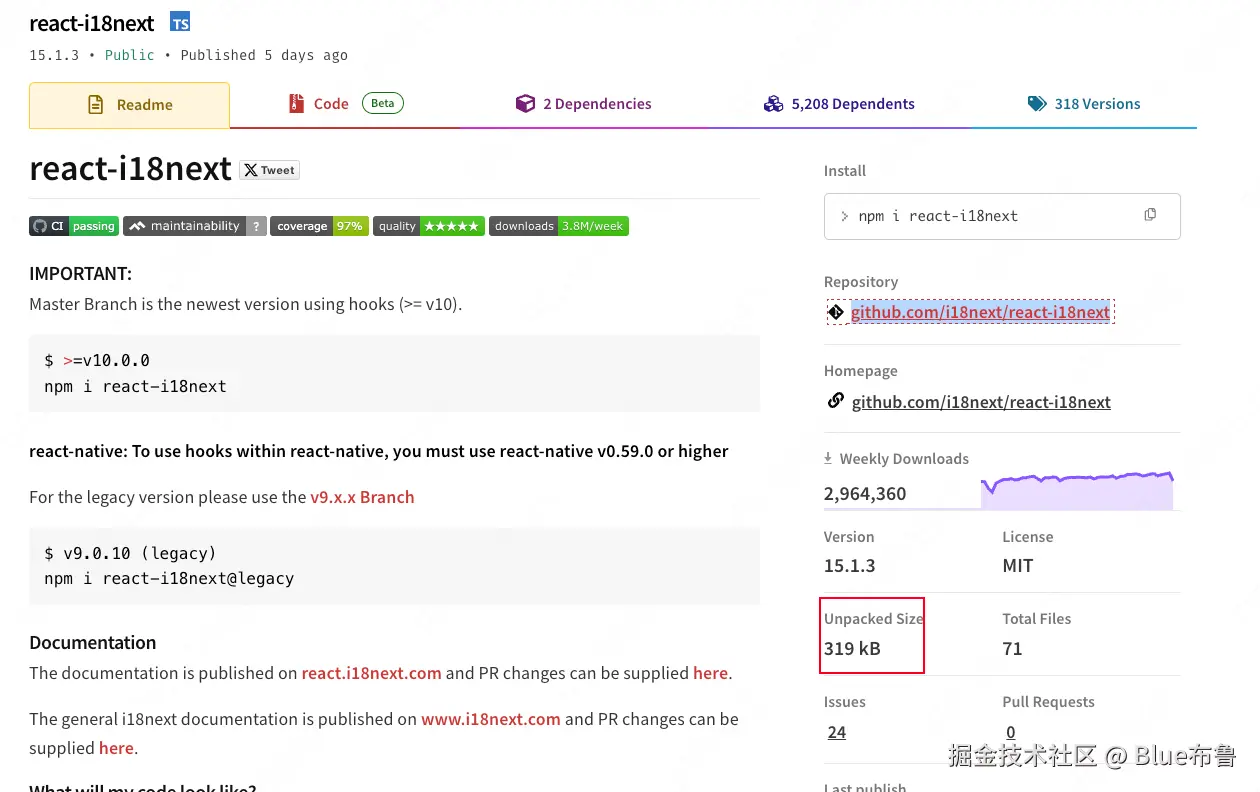1260x792 pixels.
Task: Click 'here' link after 'supplied' on last line
Action: pyautogui.click(x=116, y=748)
